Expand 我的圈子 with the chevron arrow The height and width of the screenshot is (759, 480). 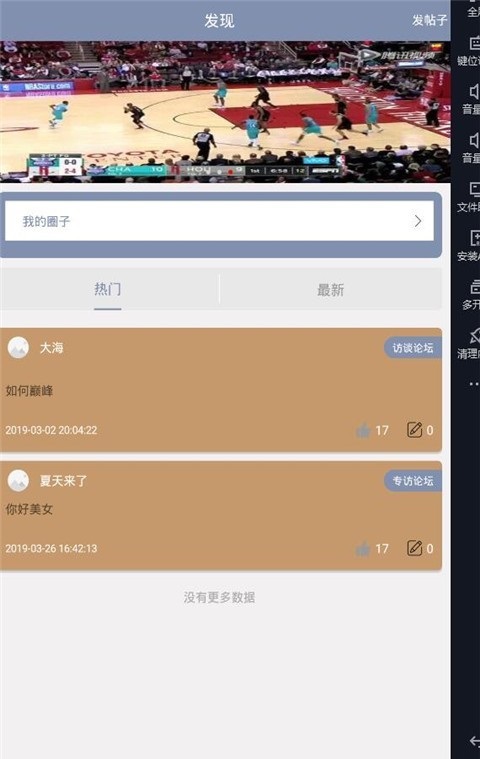click(x=418, y=221)
